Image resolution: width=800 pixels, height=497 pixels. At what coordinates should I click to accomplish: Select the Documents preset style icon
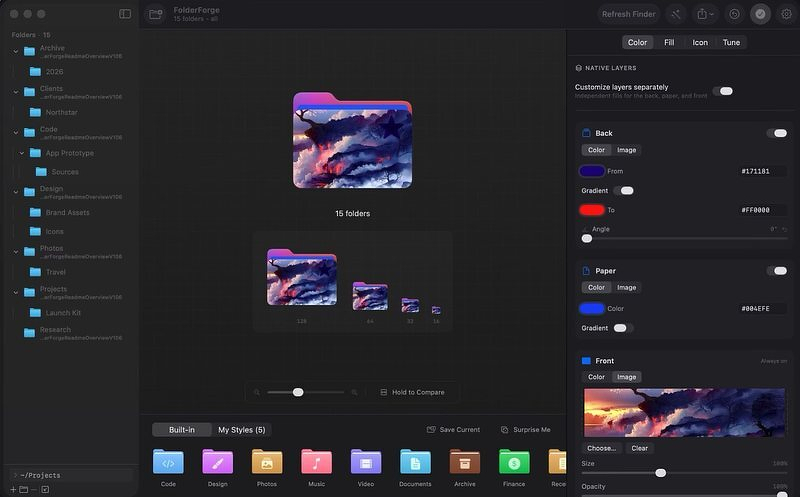pos(415,462)
